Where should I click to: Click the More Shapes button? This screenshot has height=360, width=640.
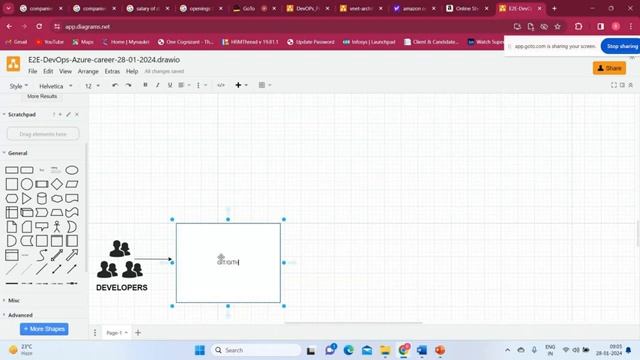pyautogui.click(x=44, y=329)
